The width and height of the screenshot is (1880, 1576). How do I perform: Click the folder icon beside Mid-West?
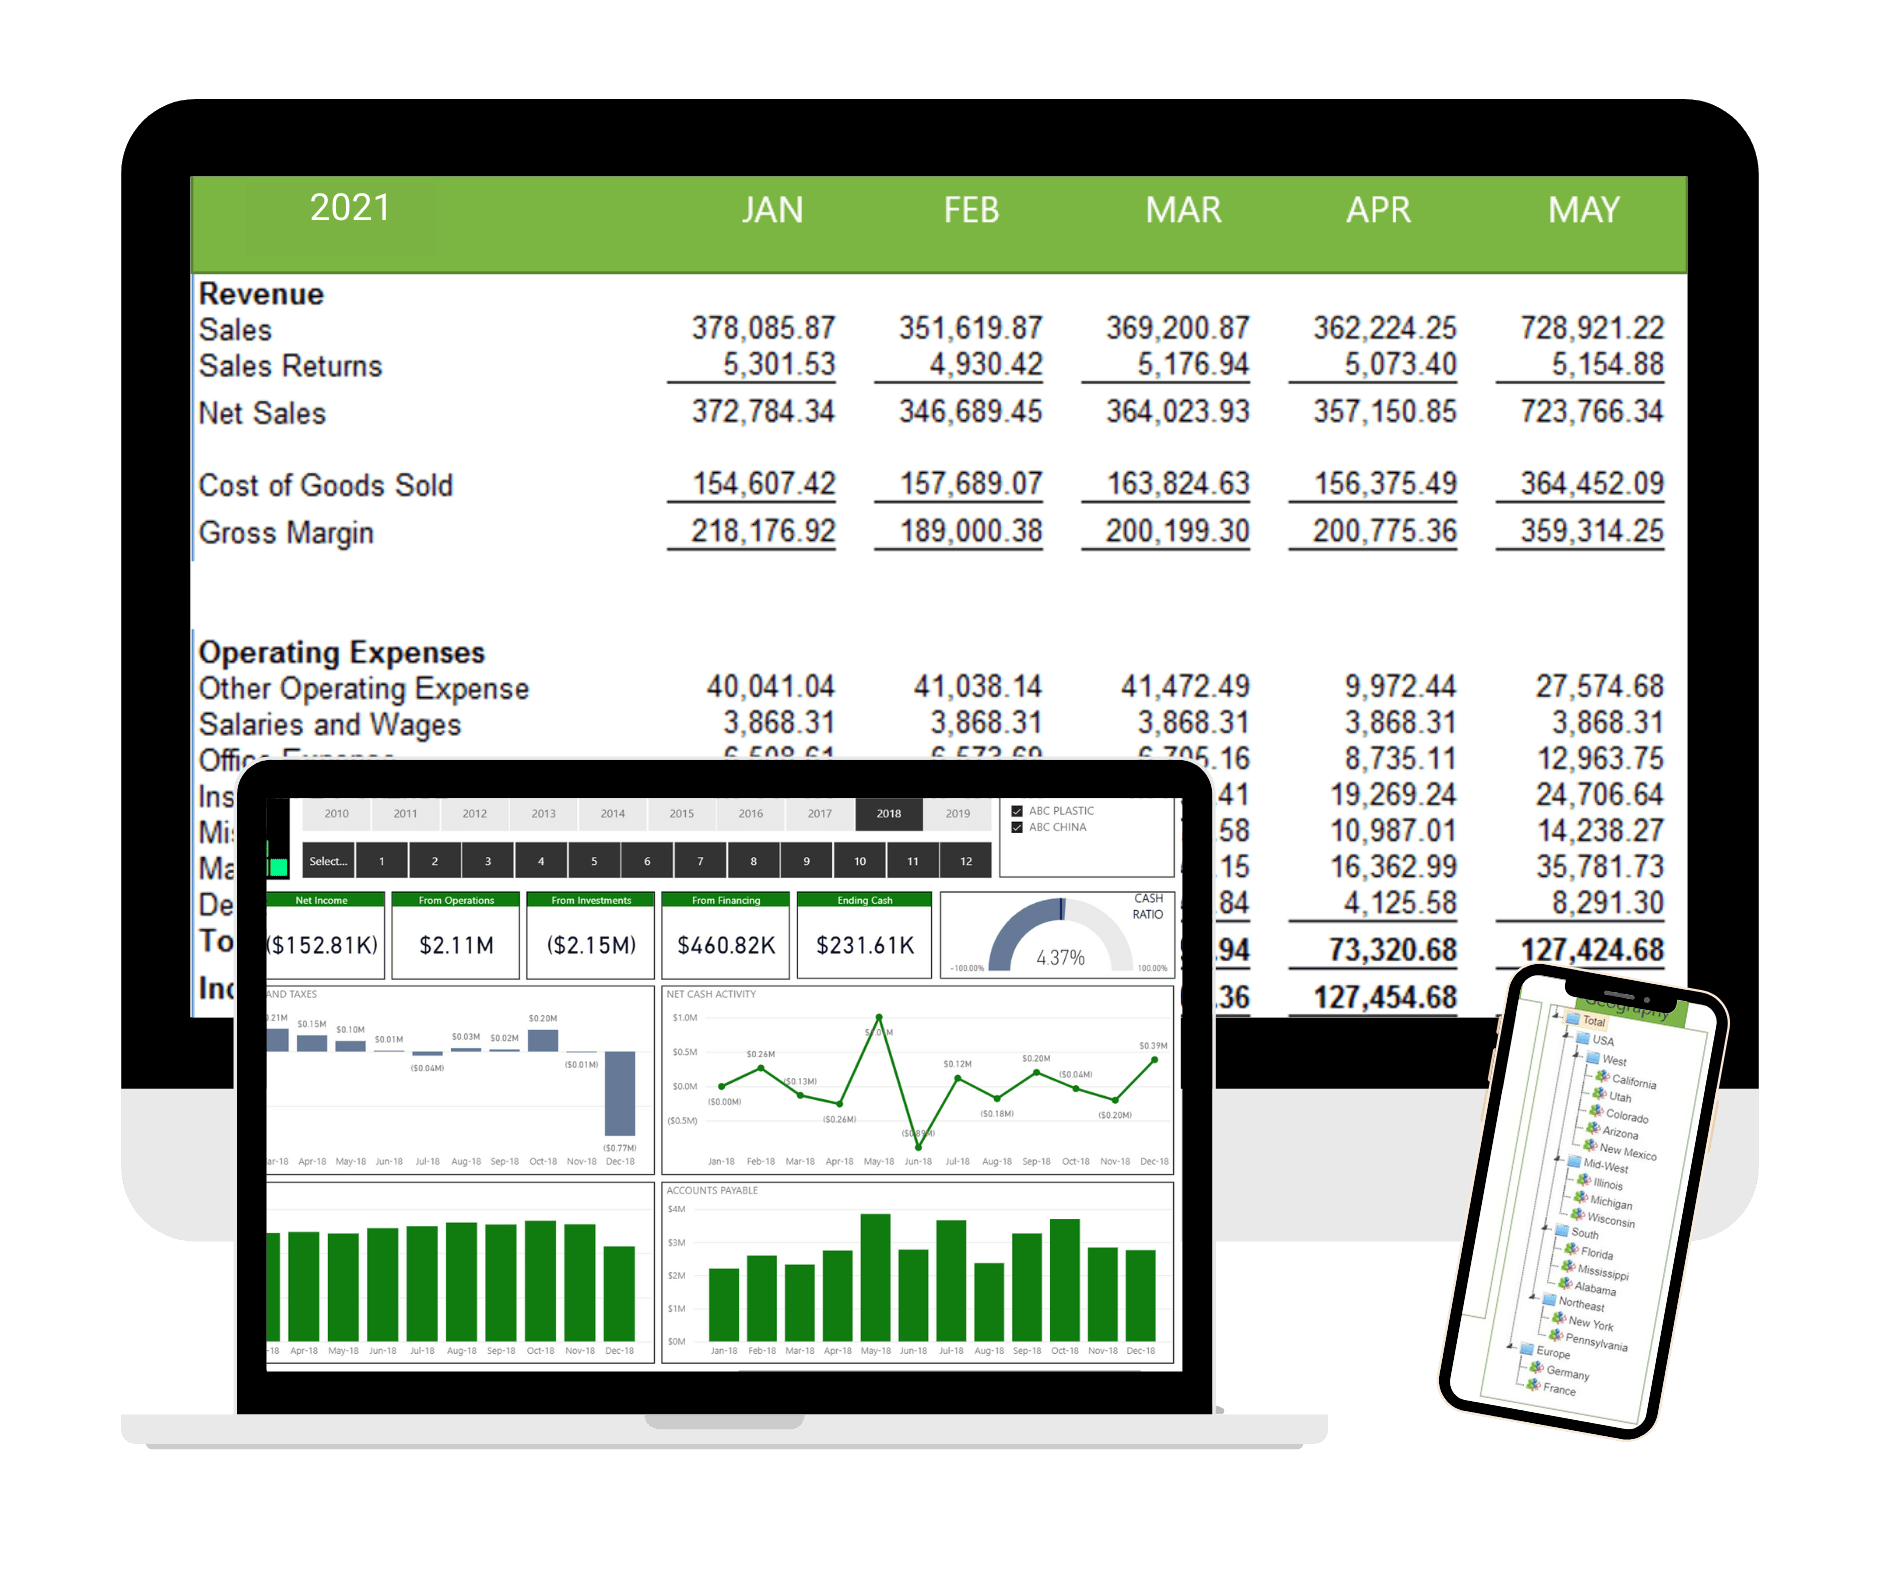coord(1573,1161)
